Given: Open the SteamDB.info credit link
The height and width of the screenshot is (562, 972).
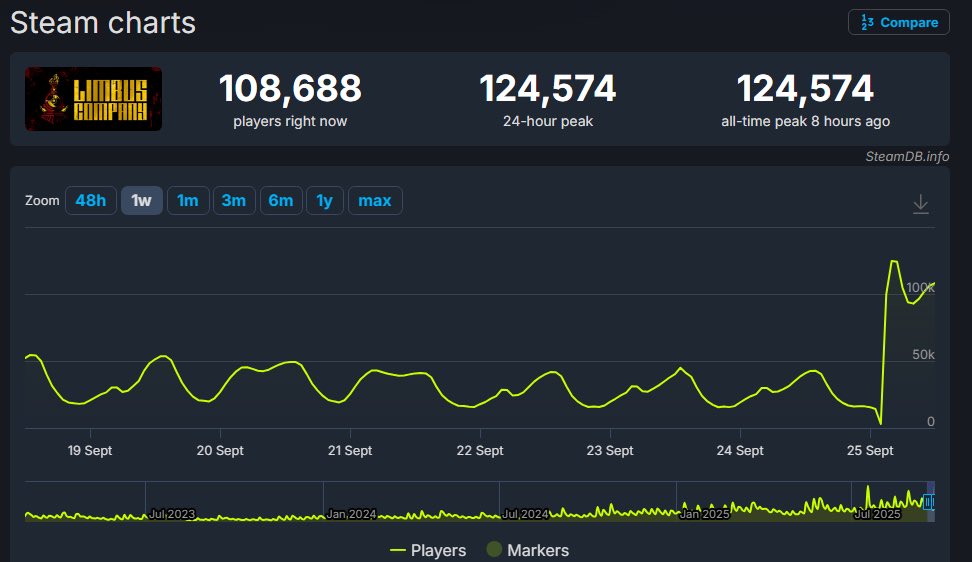Looking at the screenshot, I should pos(907,156).
